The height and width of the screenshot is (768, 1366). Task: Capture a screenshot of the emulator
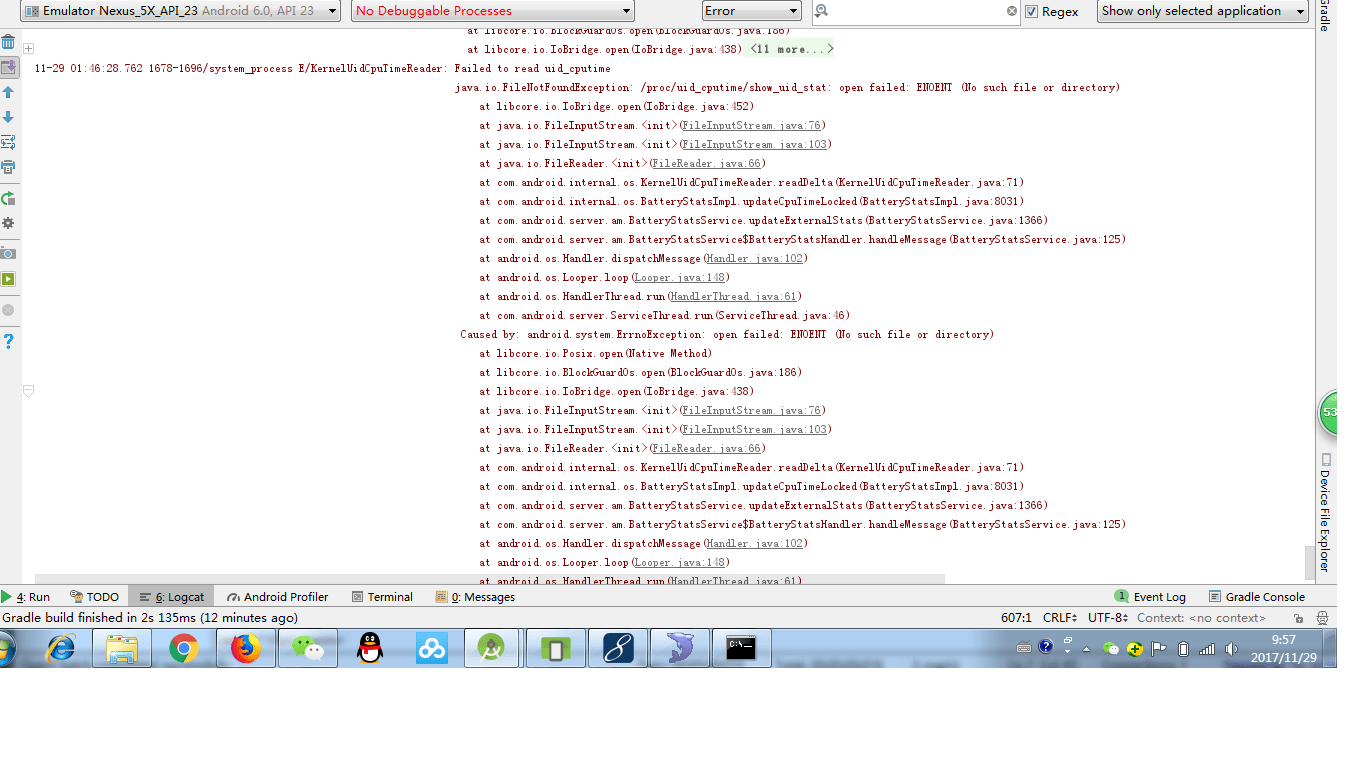(10, 252)
